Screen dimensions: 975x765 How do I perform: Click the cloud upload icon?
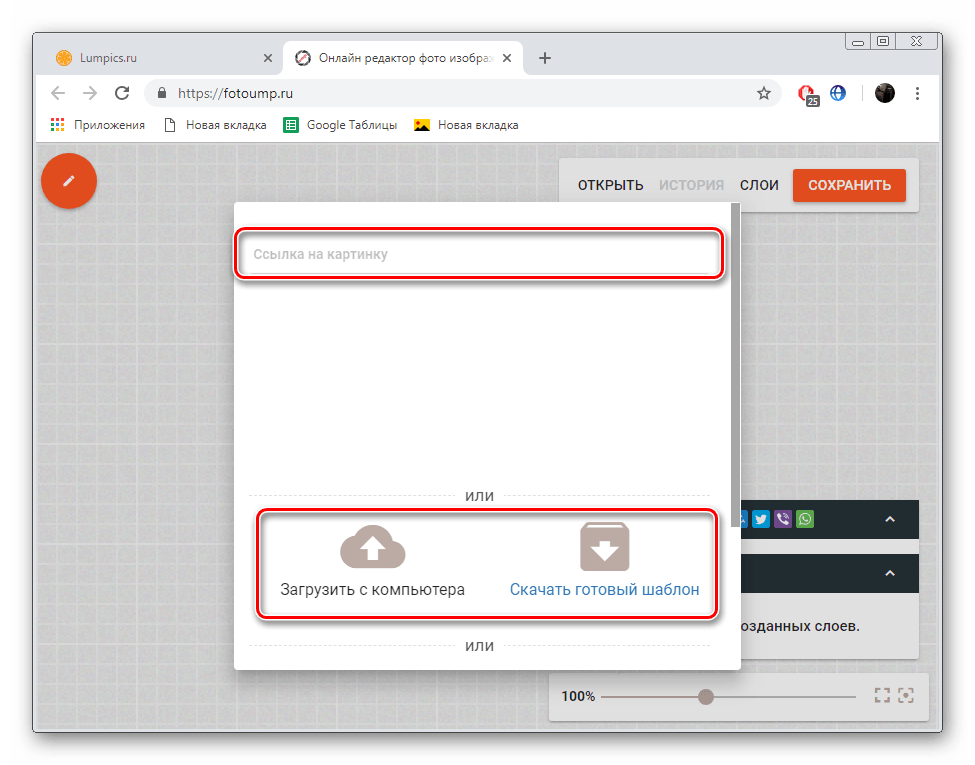(x=372, y=547)
